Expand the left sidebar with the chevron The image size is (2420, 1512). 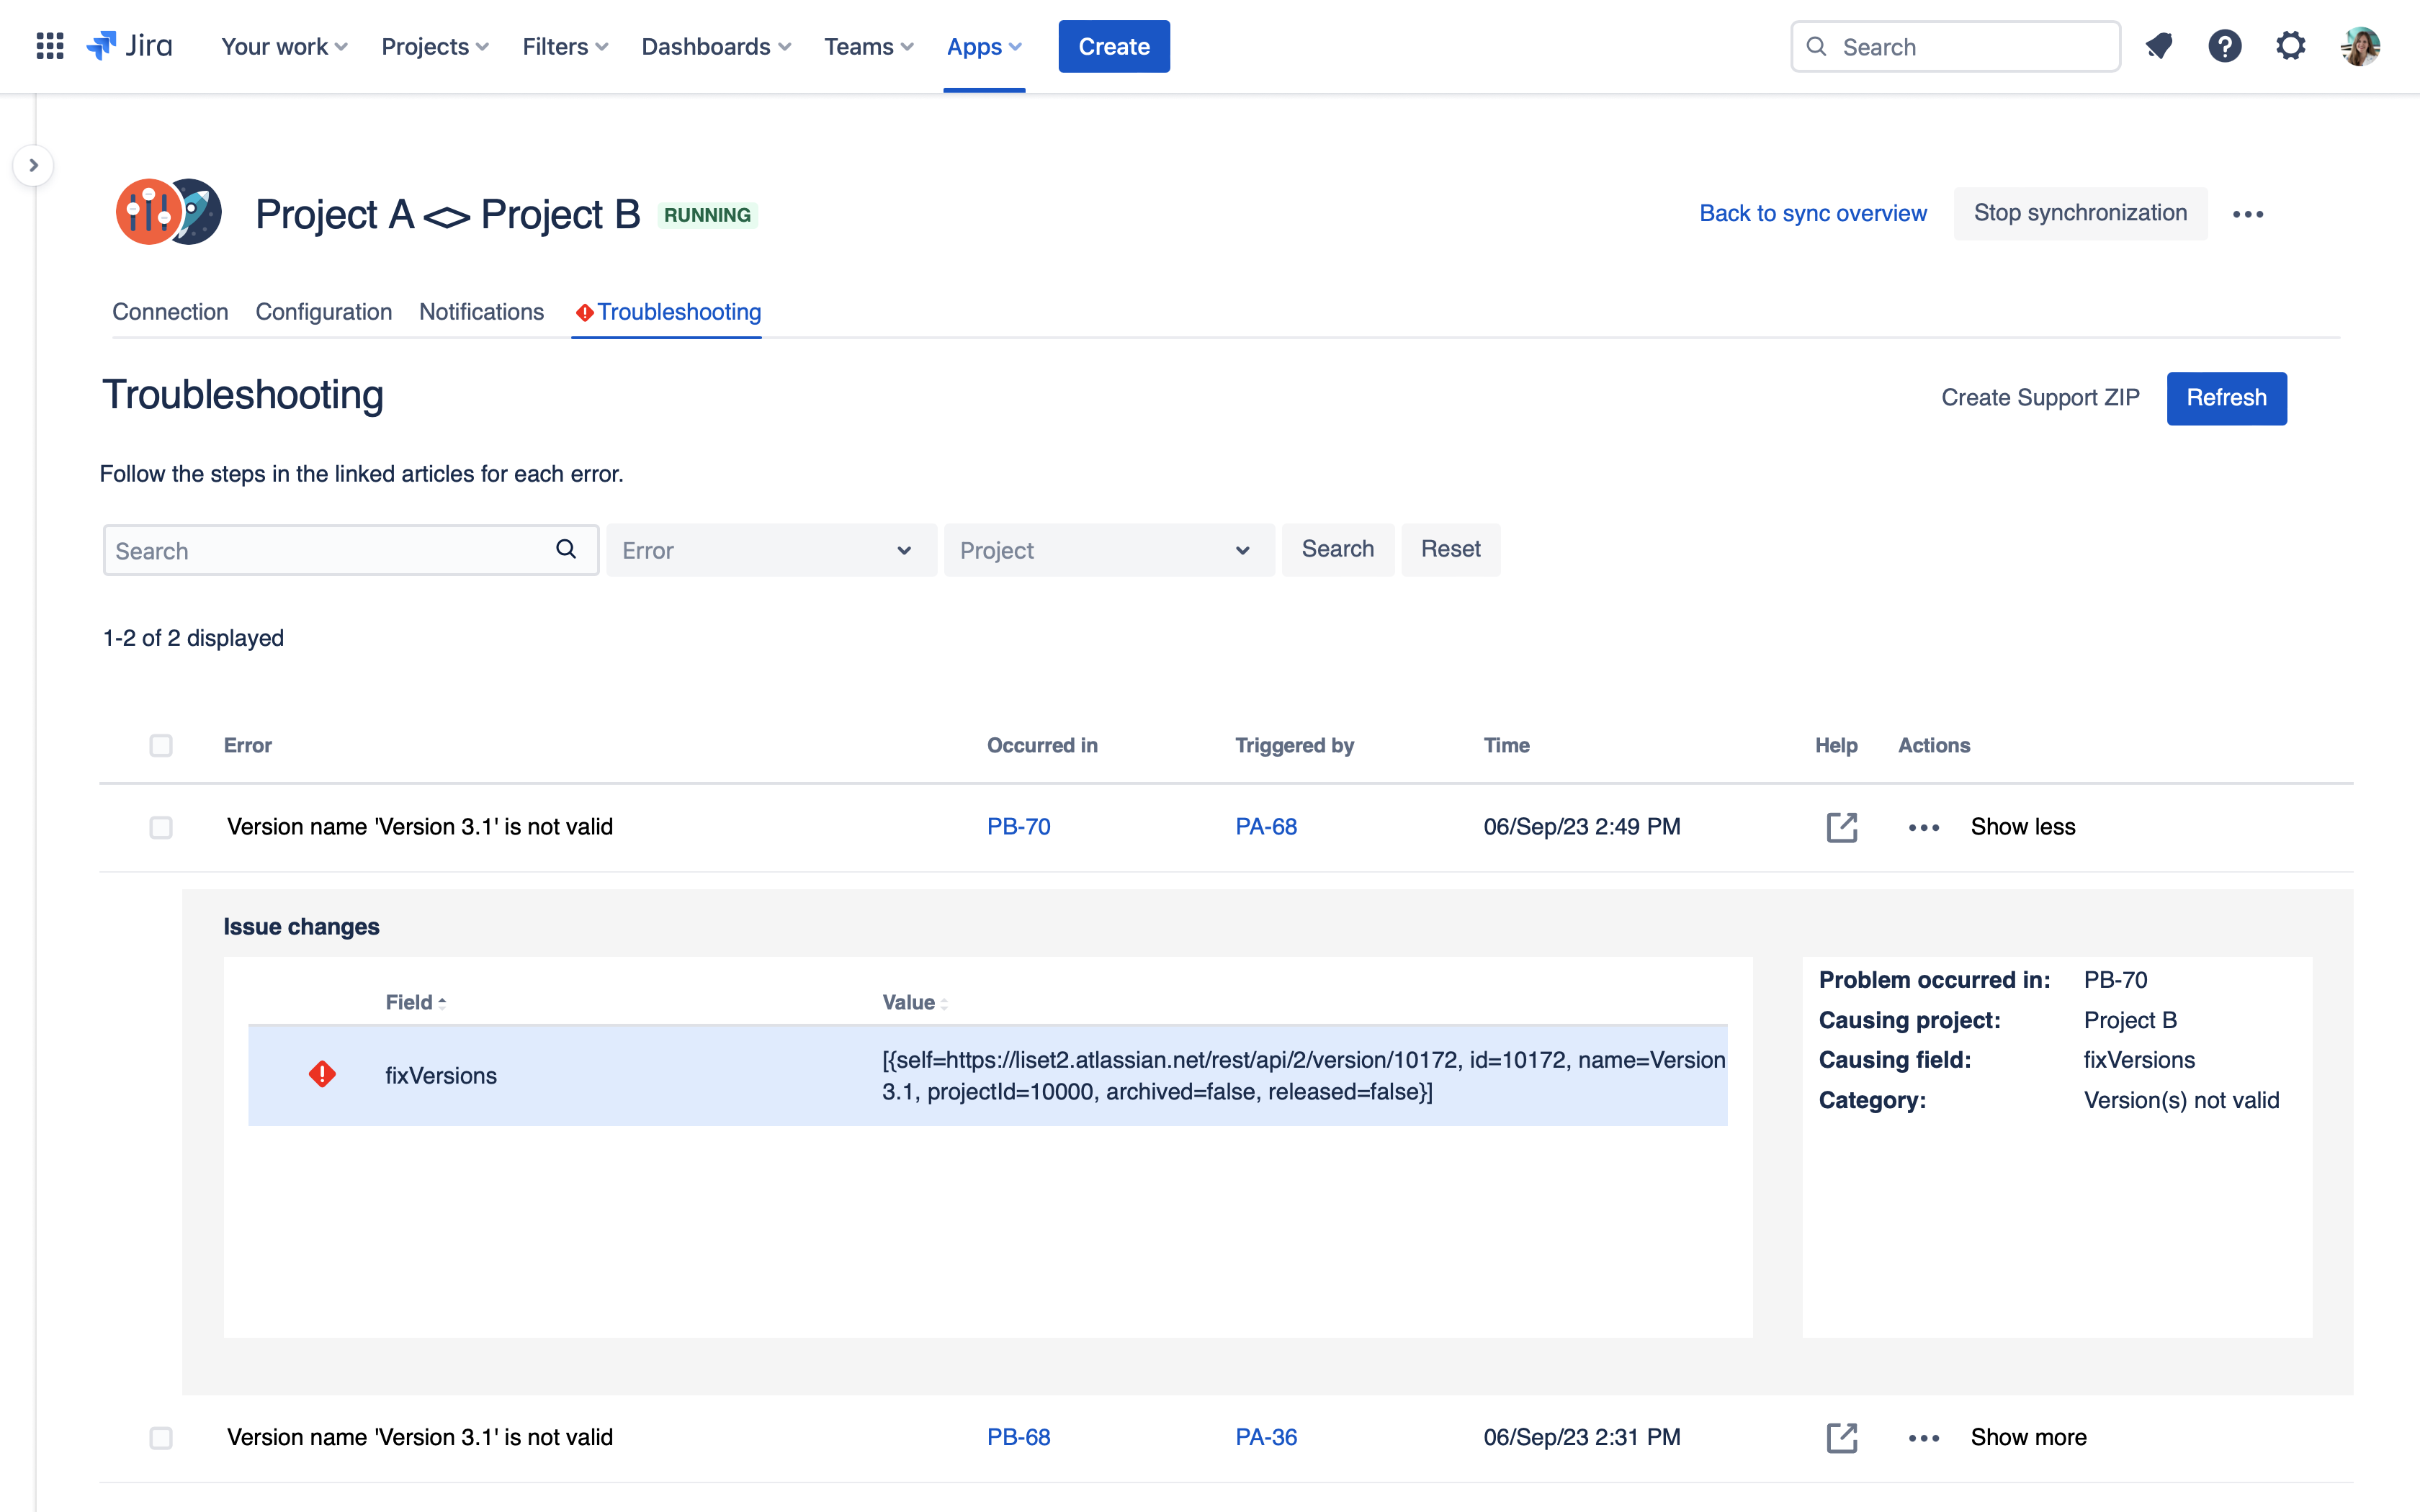tap(33, 165)
